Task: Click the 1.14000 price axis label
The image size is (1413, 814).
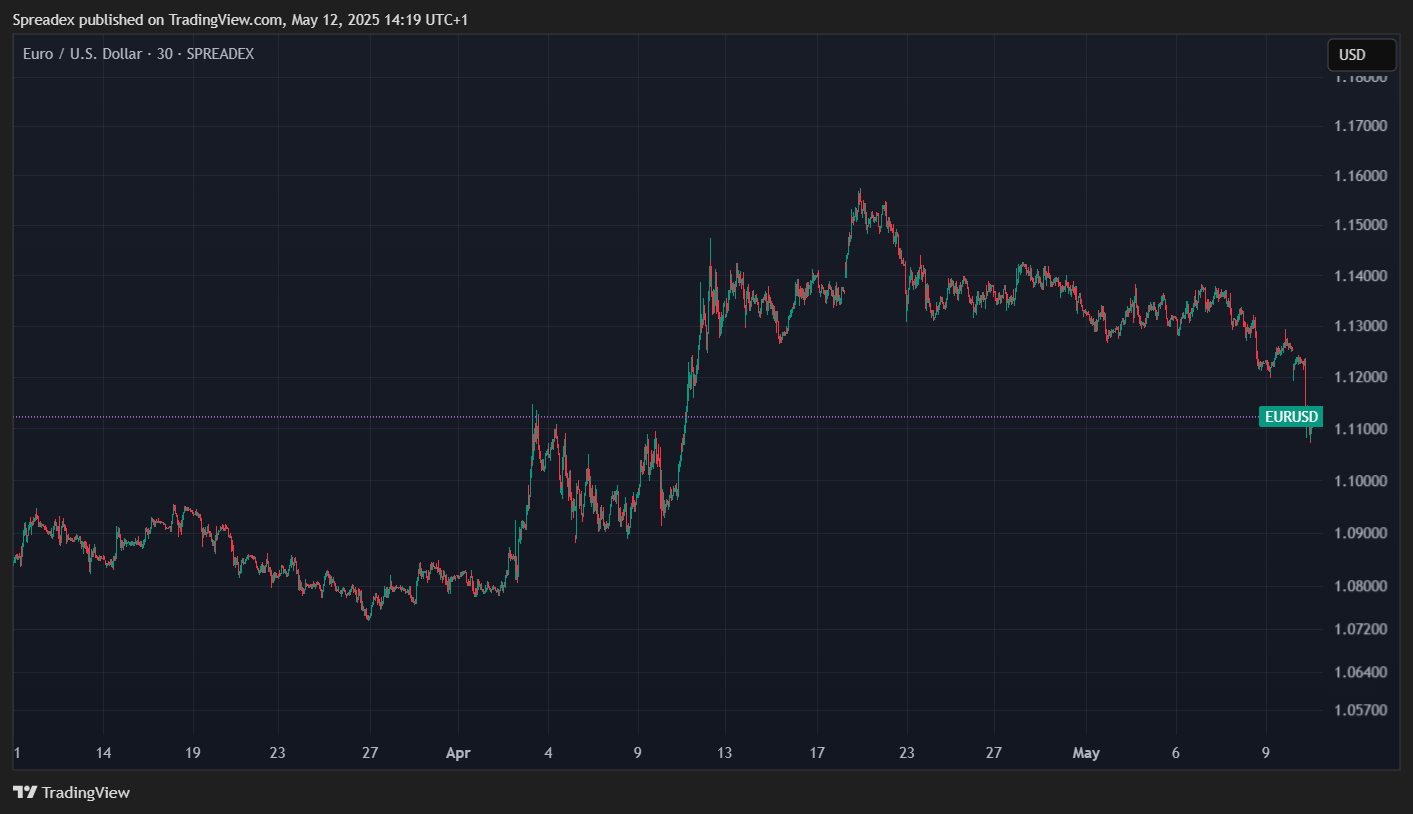Action: pyautogui.click(x=1360, y=276)
